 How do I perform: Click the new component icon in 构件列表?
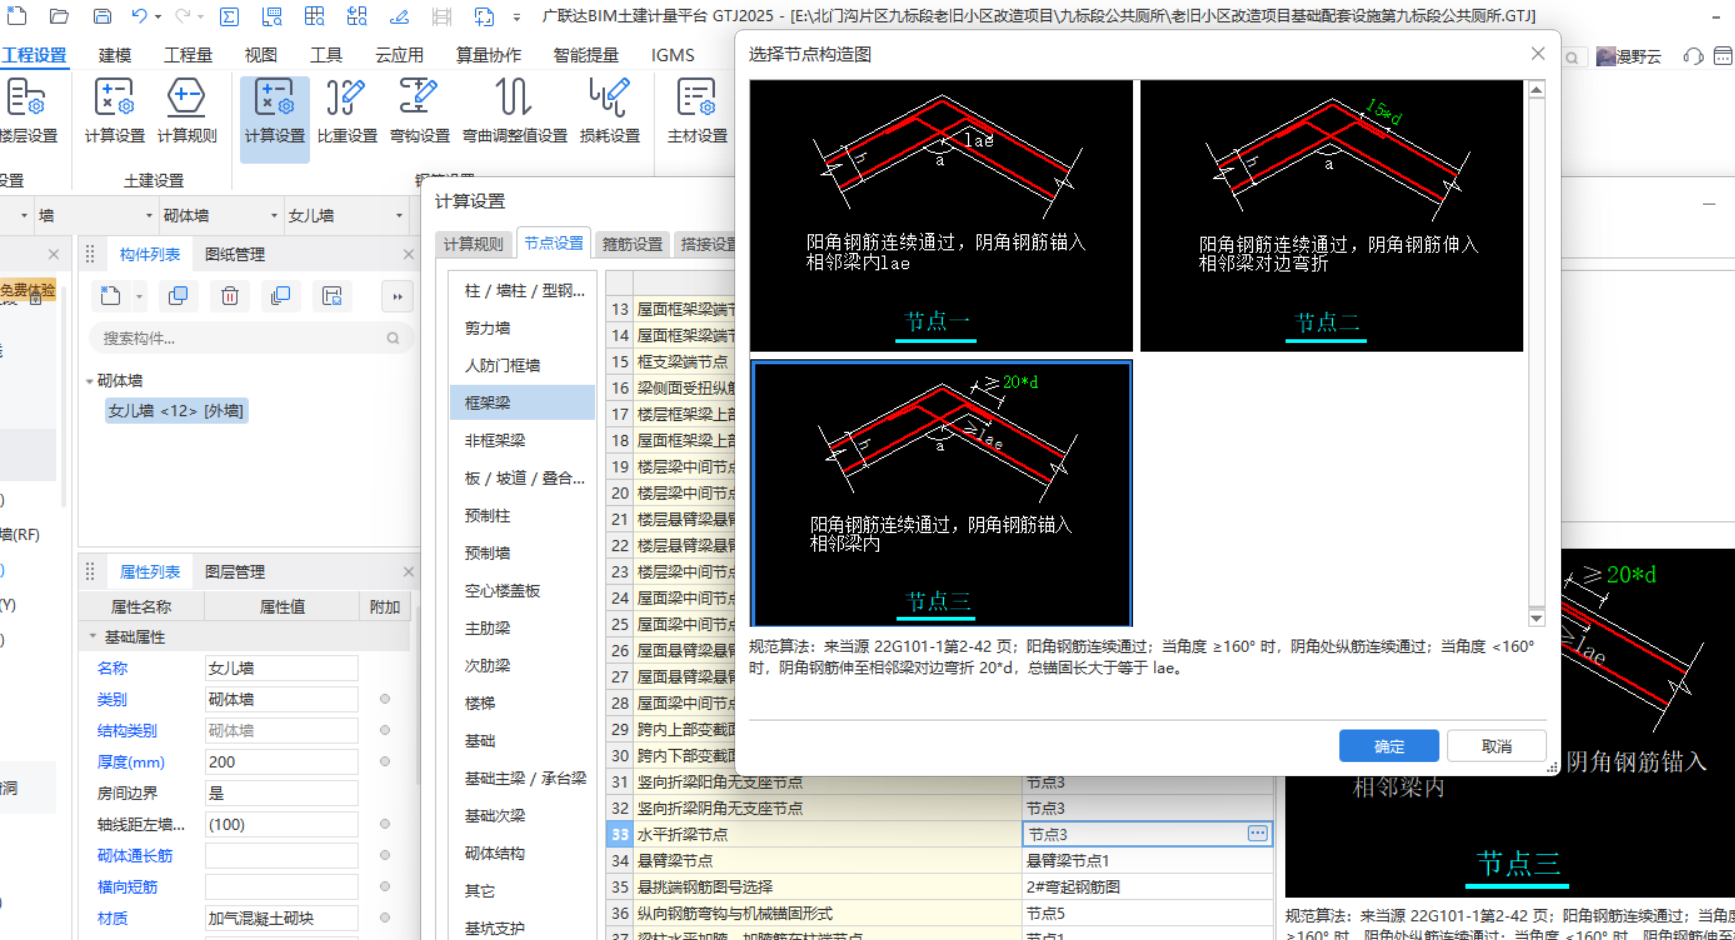pos(110,296)
